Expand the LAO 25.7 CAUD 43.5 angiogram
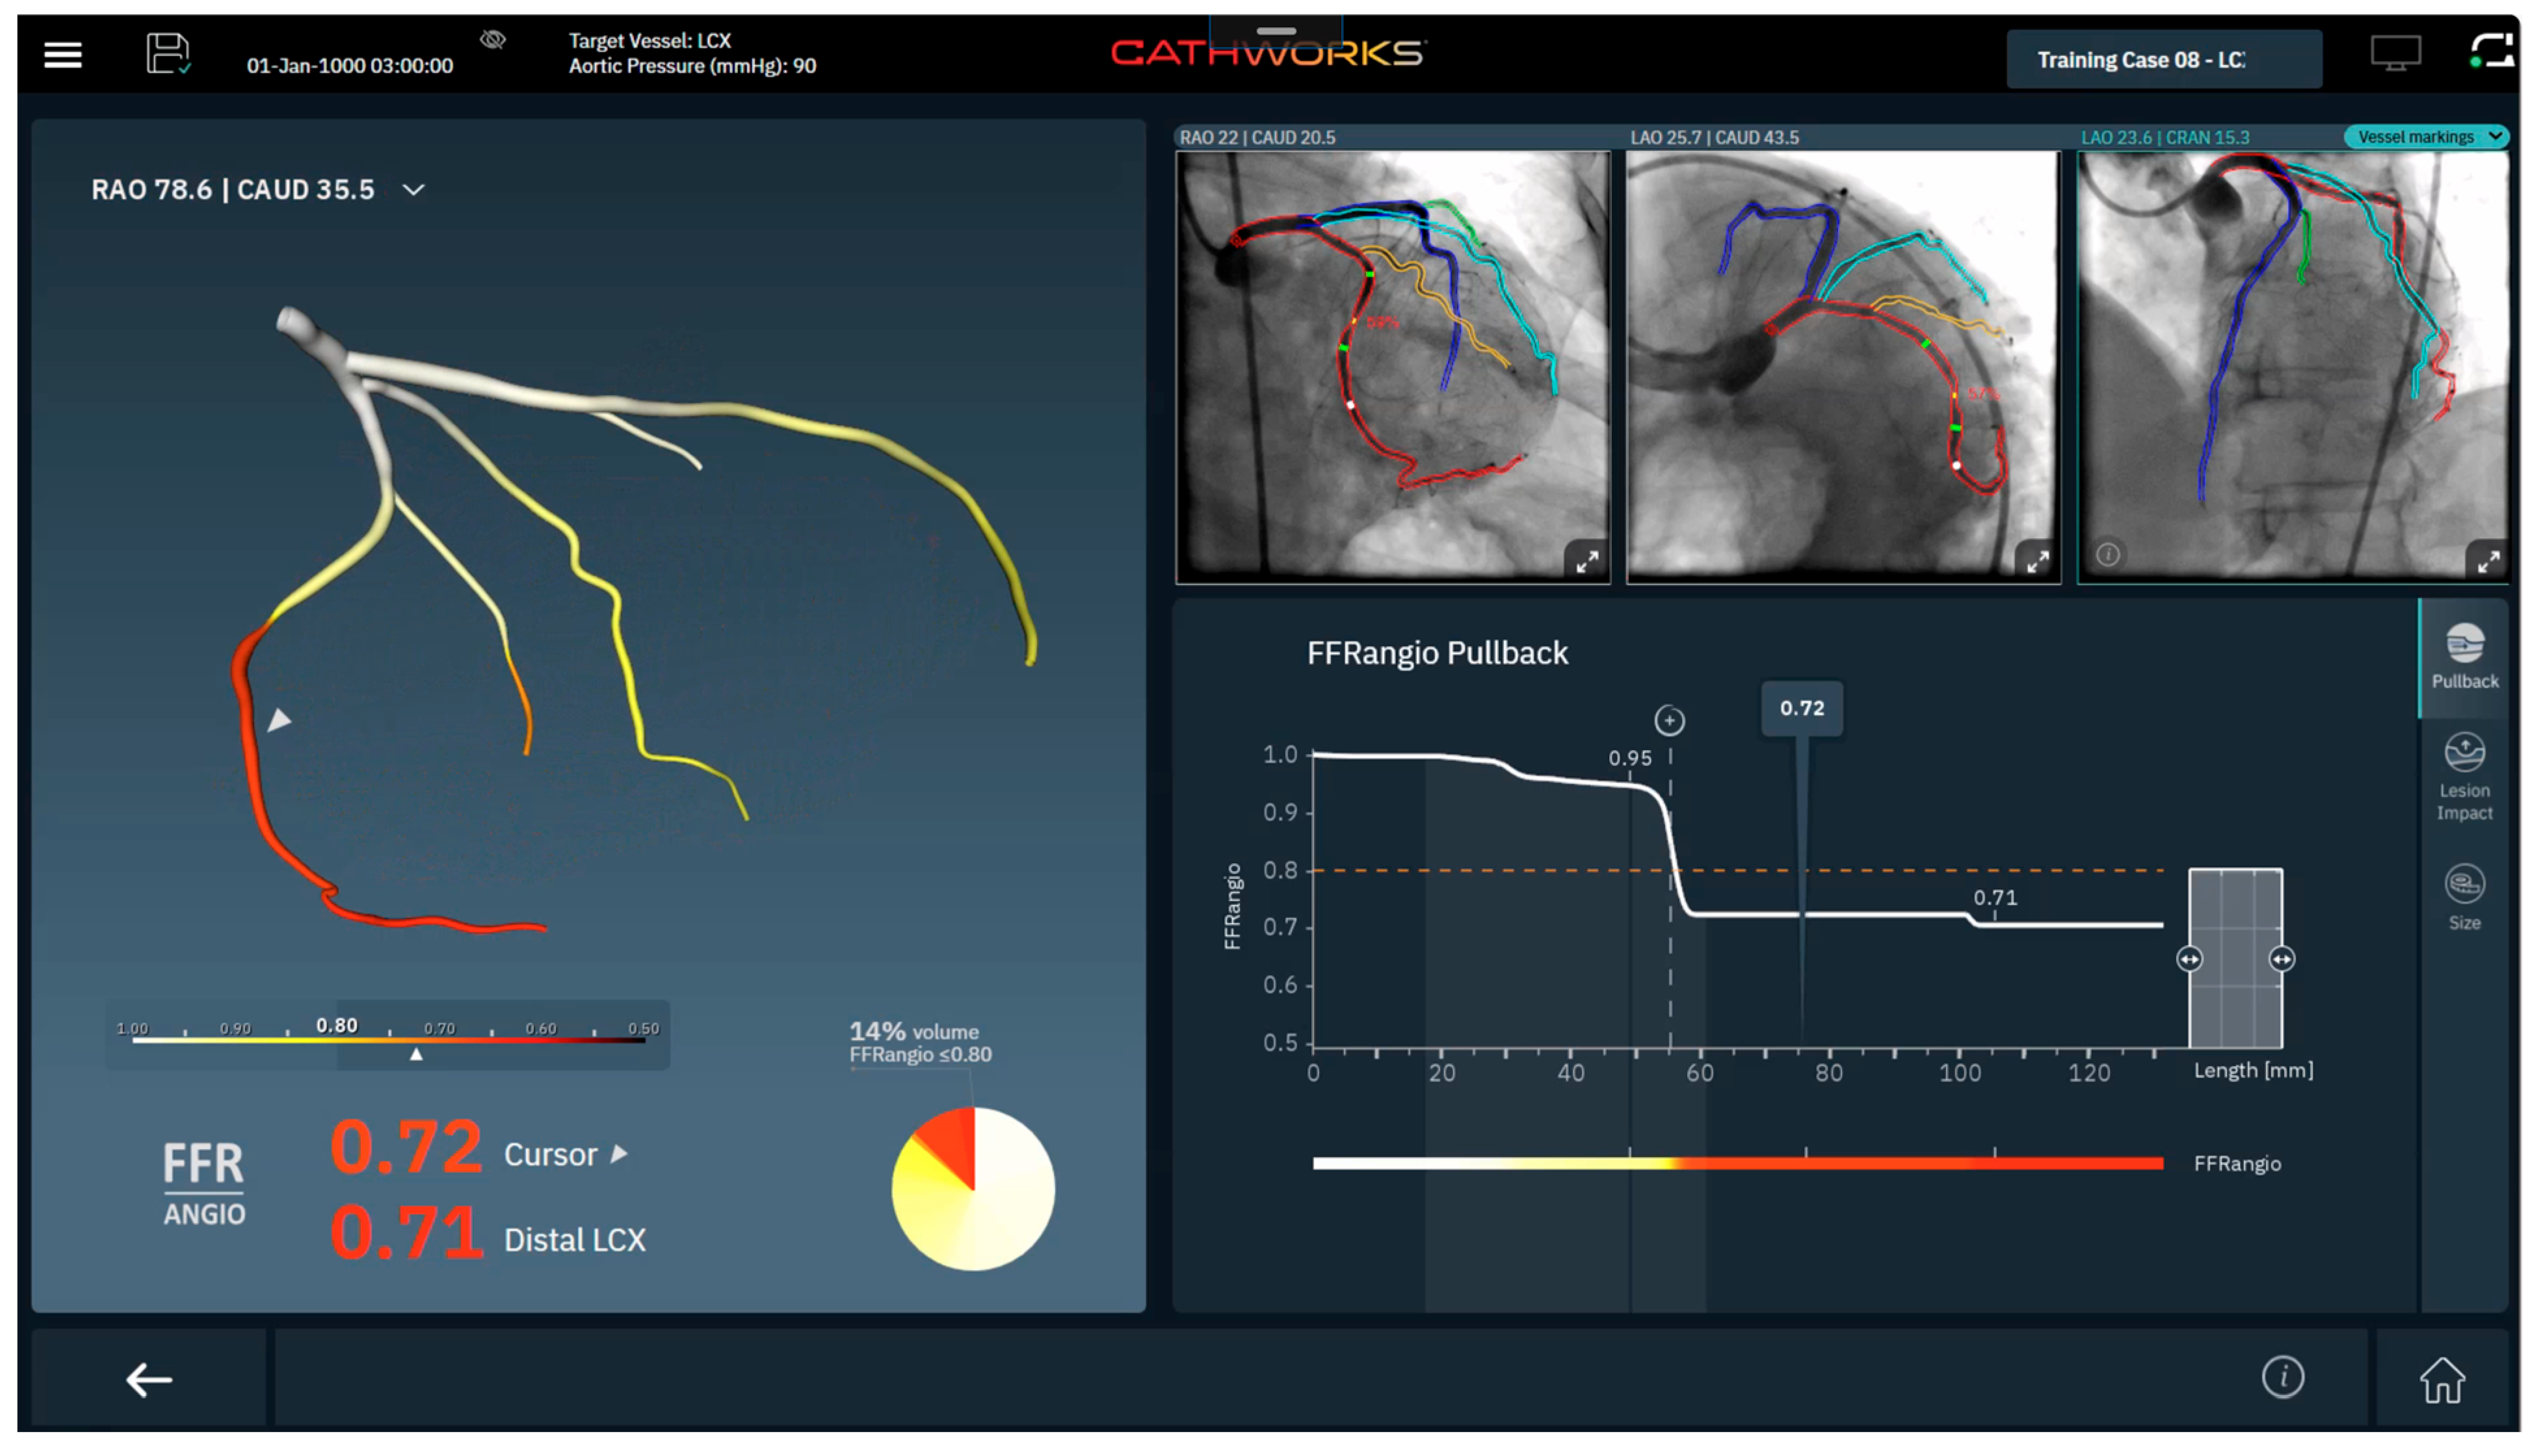This screenshot has width=2537, height=1456. [2037, 561]
